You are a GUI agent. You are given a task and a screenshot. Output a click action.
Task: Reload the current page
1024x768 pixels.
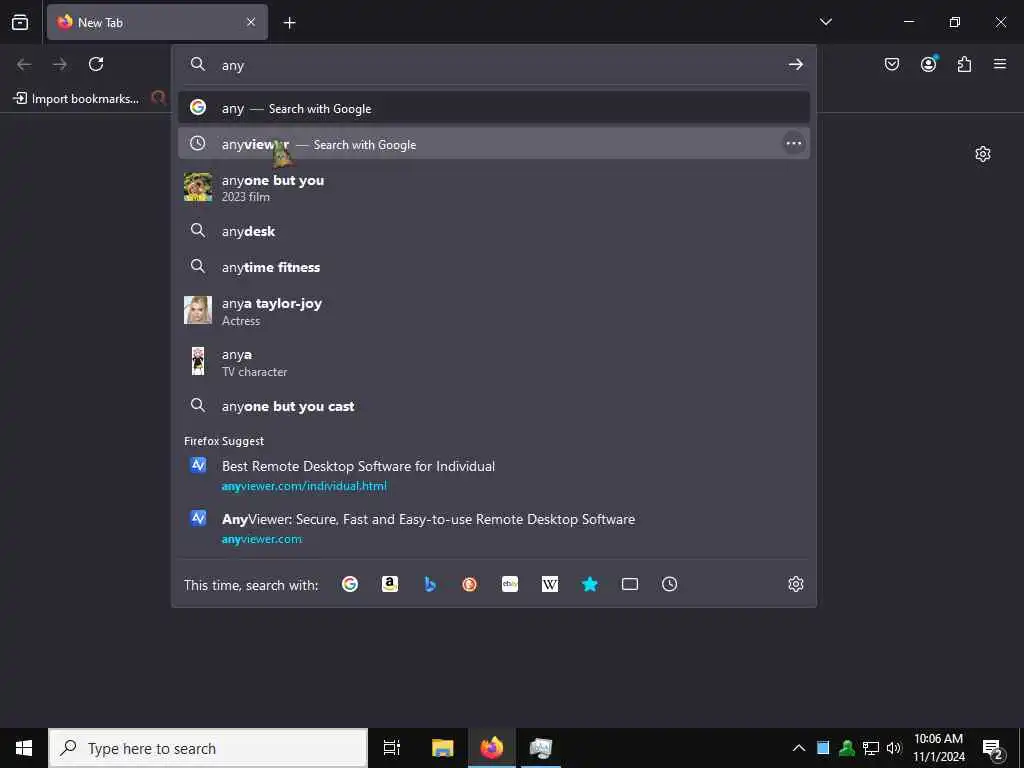[96, 64]
